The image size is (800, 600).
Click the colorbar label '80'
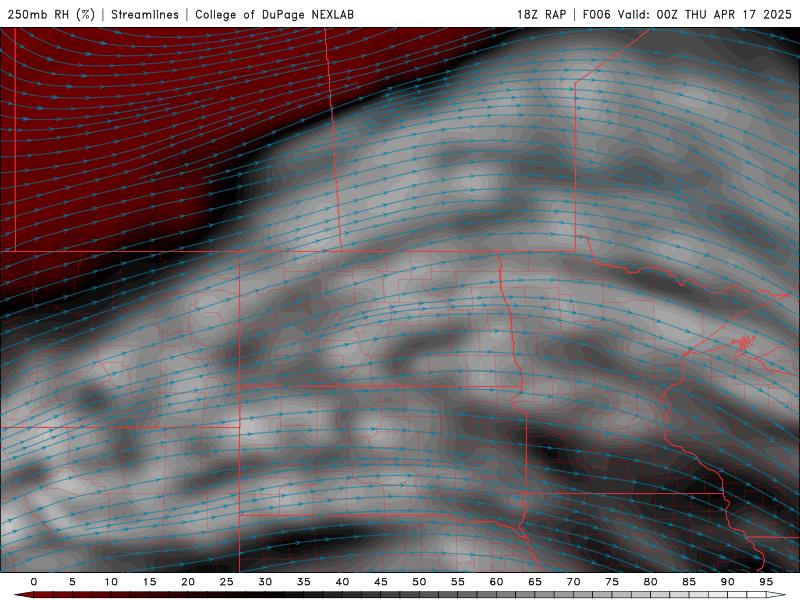tap(651, 582)
